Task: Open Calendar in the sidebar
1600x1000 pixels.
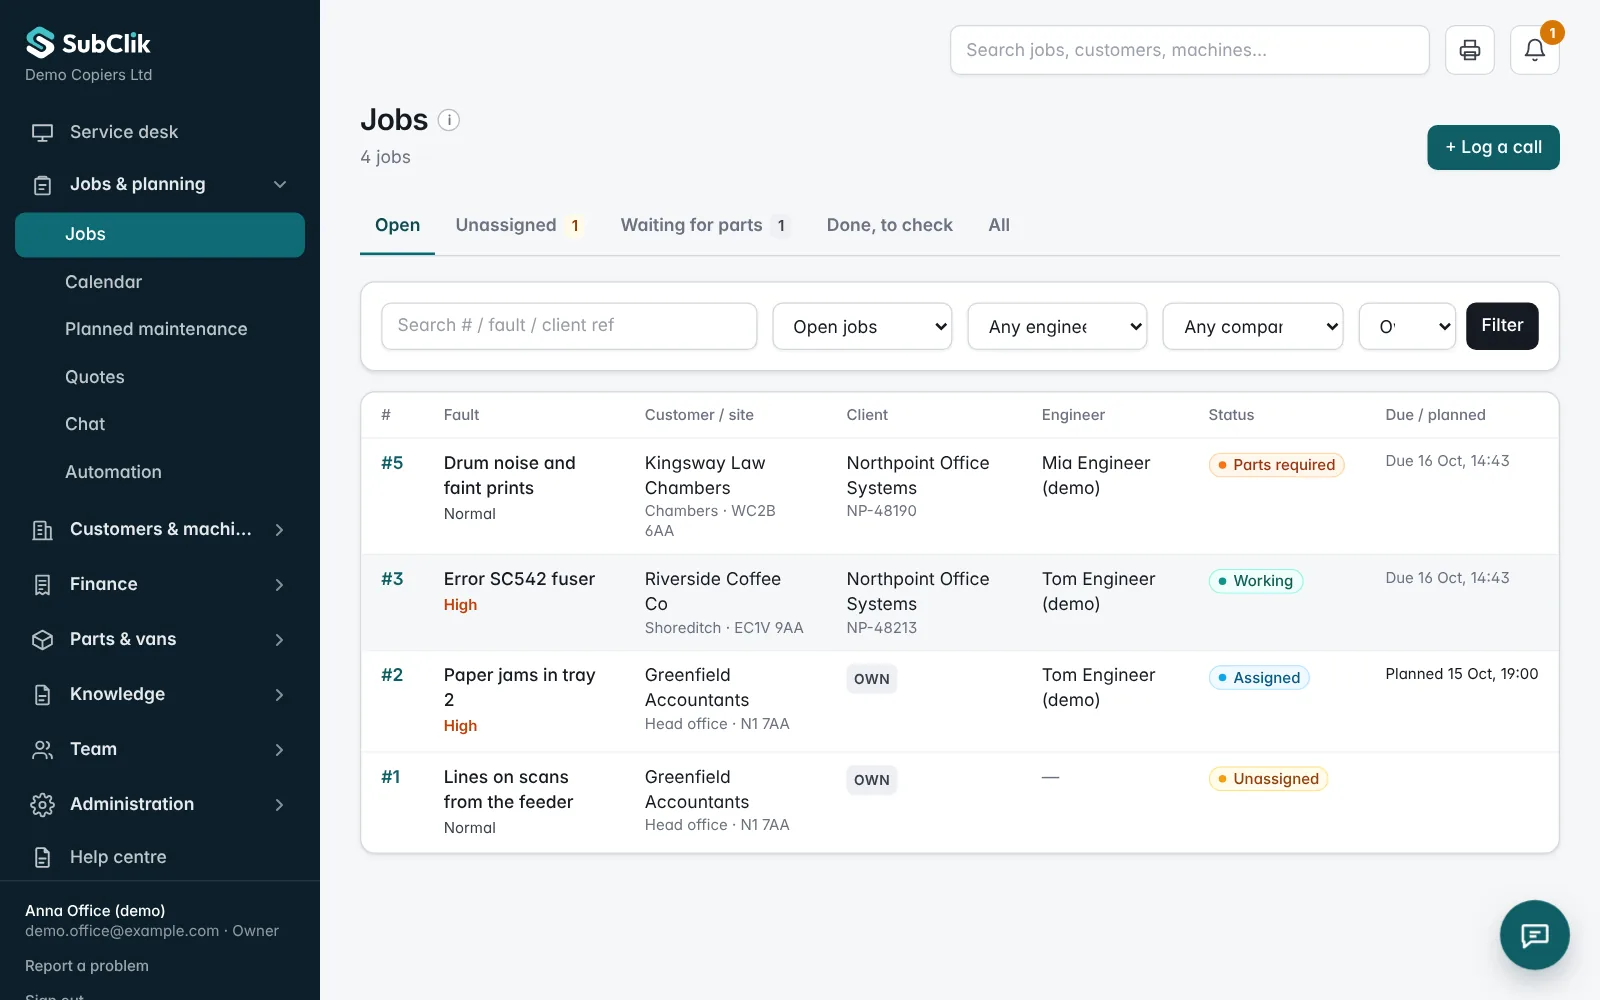Action: coord(160,282)
